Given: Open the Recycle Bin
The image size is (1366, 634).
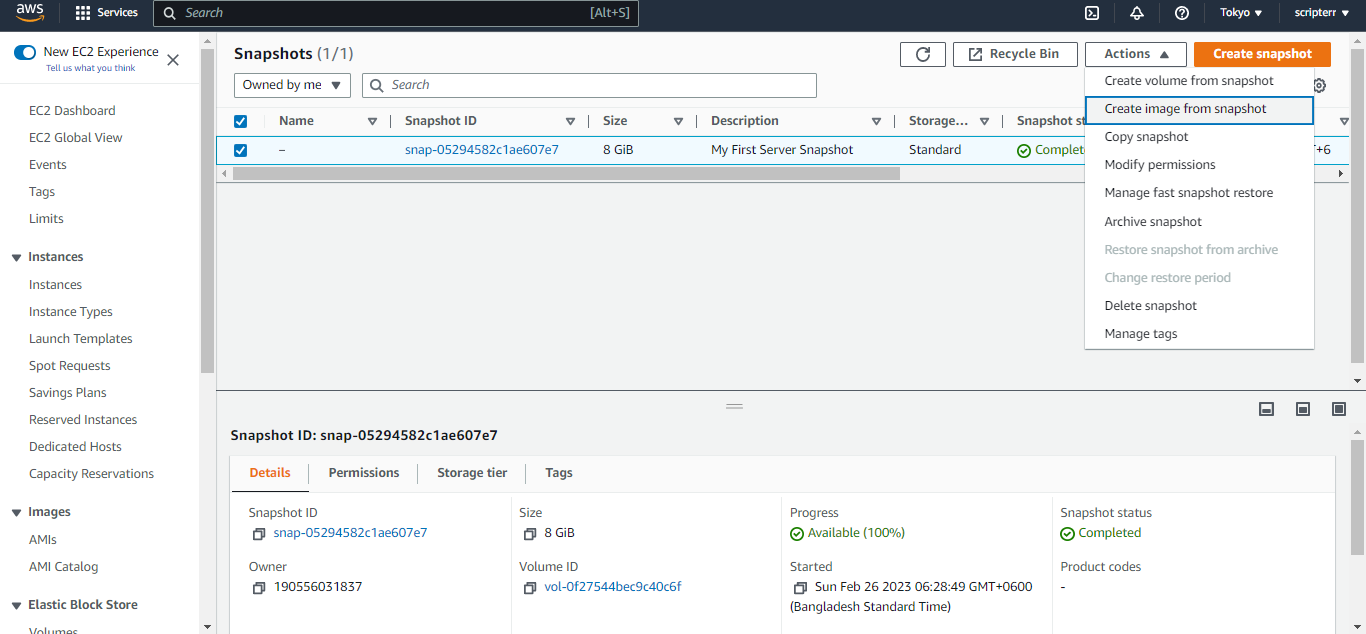Looking at the screenshot, I should tap(1015, 54).
